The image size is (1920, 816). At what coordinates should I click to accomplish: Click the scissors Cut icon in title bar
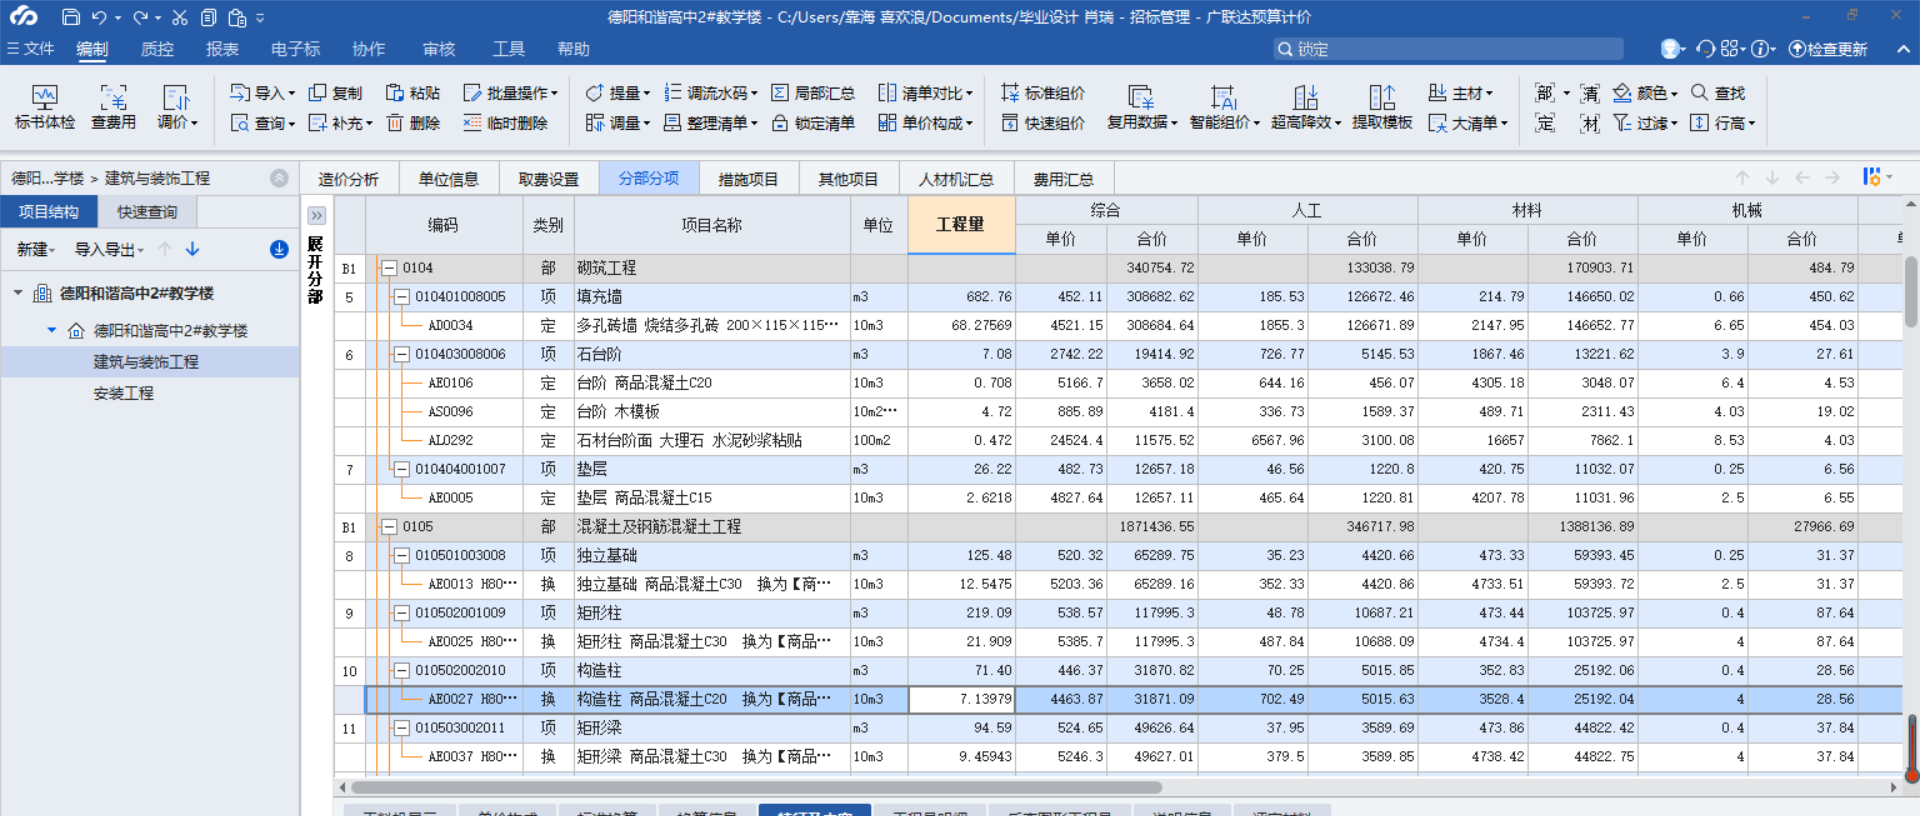180,17
